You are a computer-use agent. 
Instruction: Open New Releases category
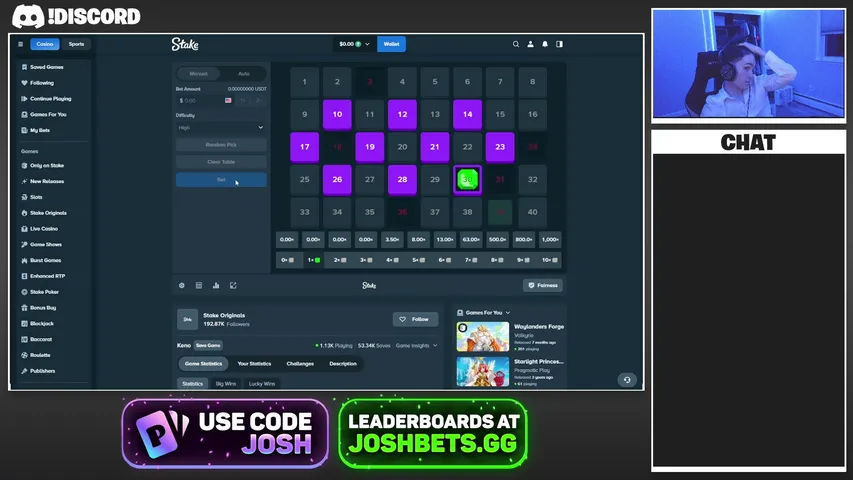[47, 181]
